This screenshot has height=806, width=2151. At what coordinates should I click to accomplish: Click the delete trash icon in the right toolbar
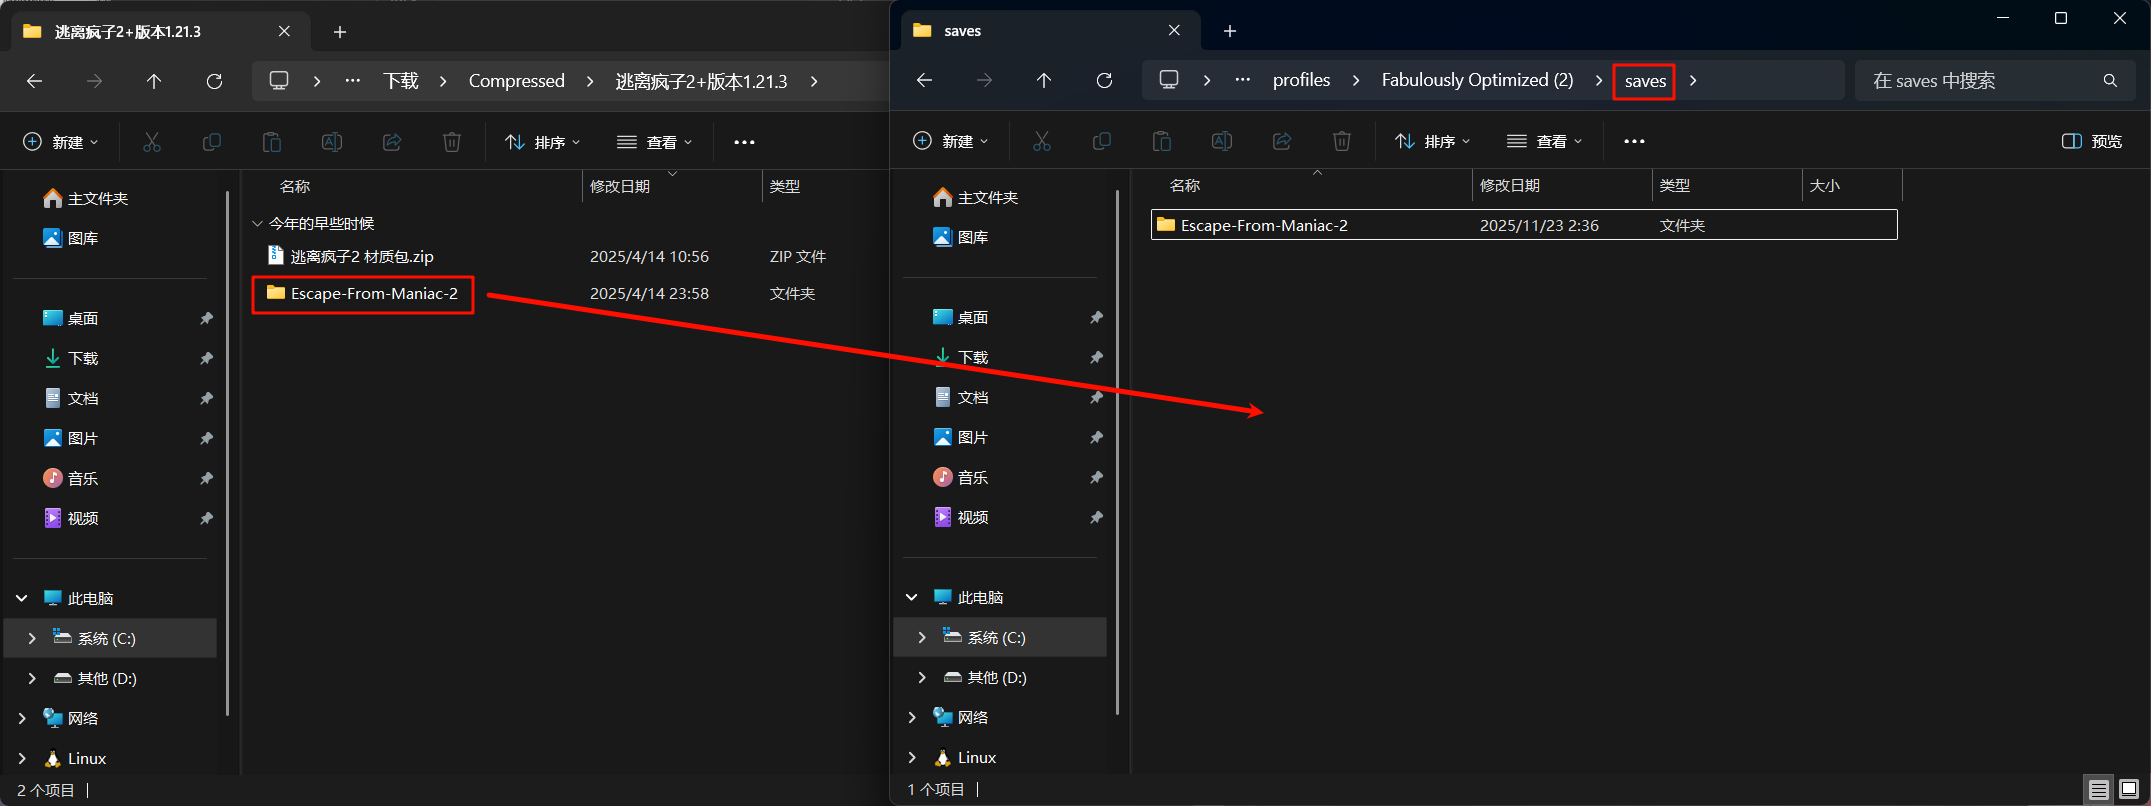pos(1342,141)
